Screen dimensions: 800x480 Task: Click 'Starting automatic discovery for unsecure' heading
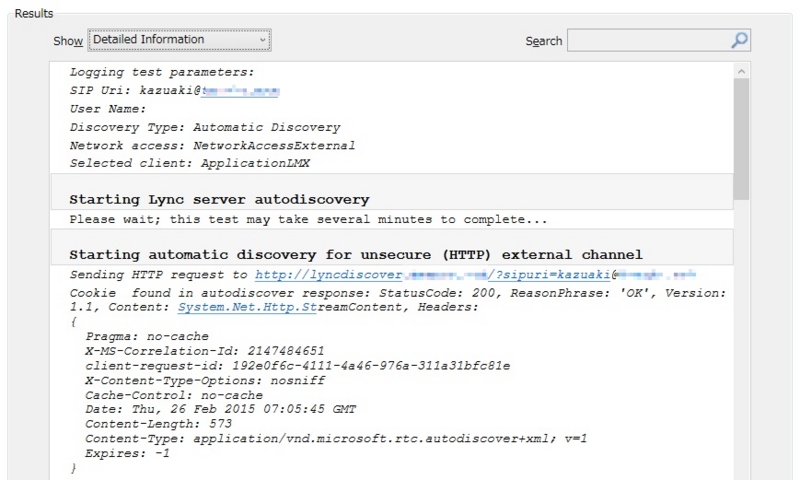coord(356,255)
